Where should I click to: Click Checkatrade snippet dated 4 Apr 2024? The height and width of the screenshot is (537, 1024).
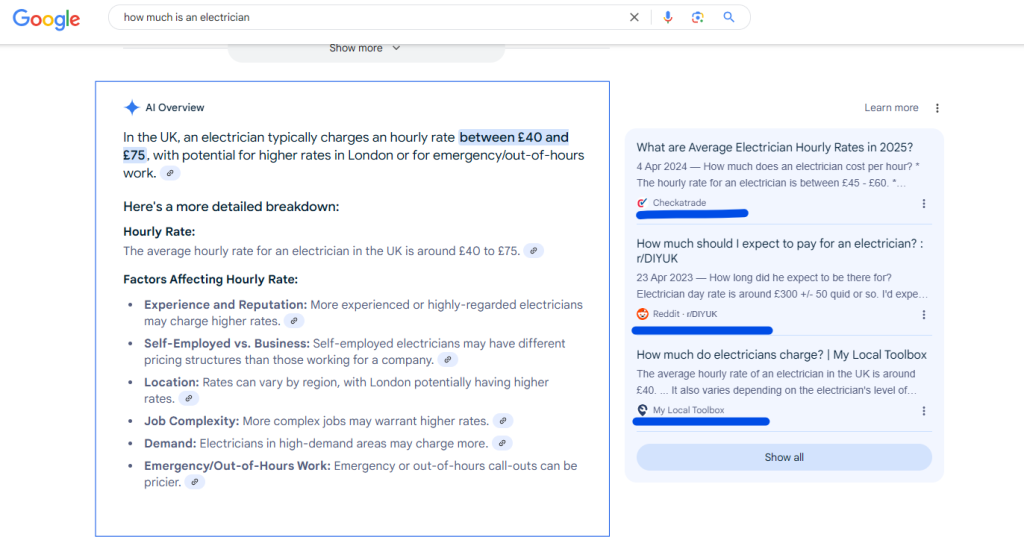click(x=778, y=174)
